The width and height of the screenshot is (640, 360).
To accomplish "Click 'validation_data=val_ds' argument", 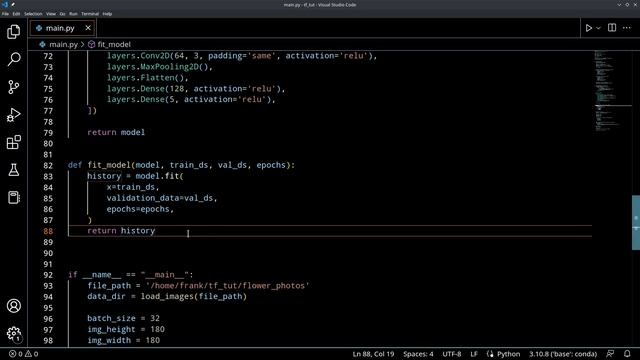I will pyautogui.click(x=162, y=198).
